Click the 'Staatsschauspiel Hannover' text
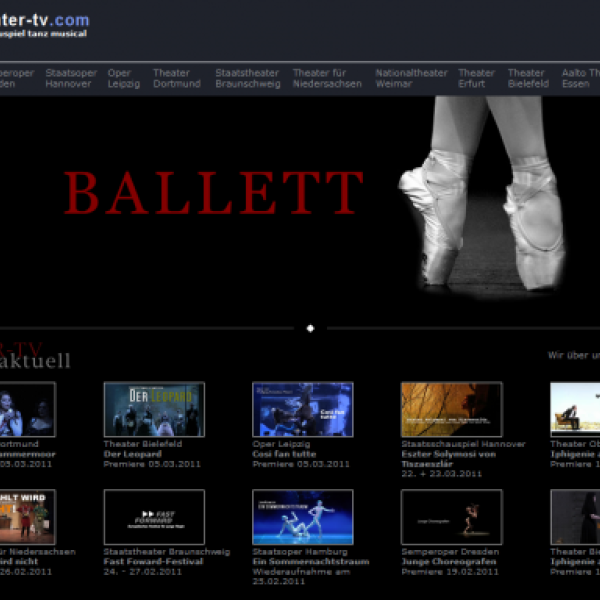 (x=463, y=444)
